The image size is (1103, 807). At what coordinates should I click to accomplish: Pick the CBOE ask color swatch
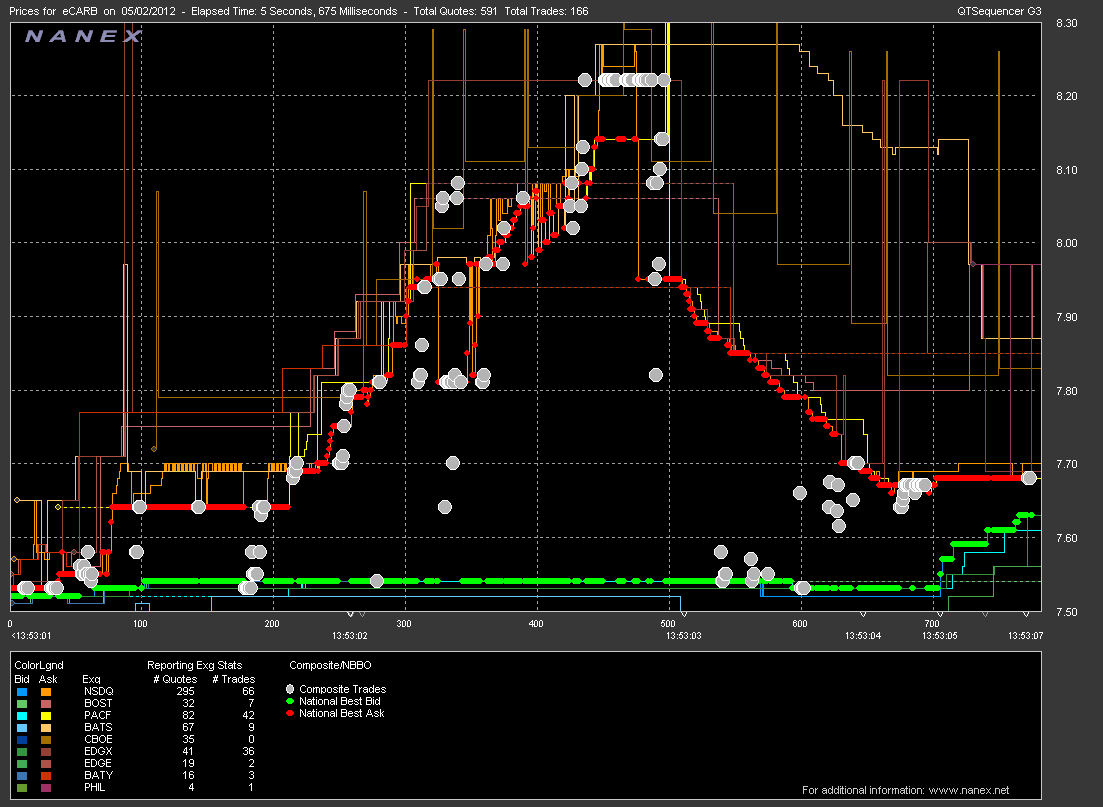pos(46,739)
